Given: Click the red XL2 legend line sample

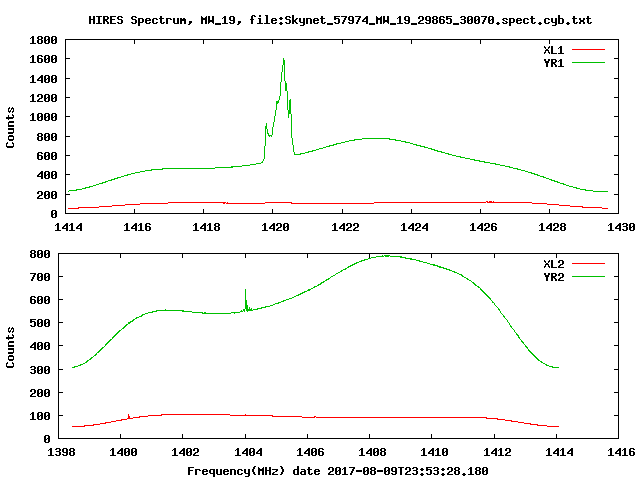Looking at the screenshot, I should [x=588, y=264].
